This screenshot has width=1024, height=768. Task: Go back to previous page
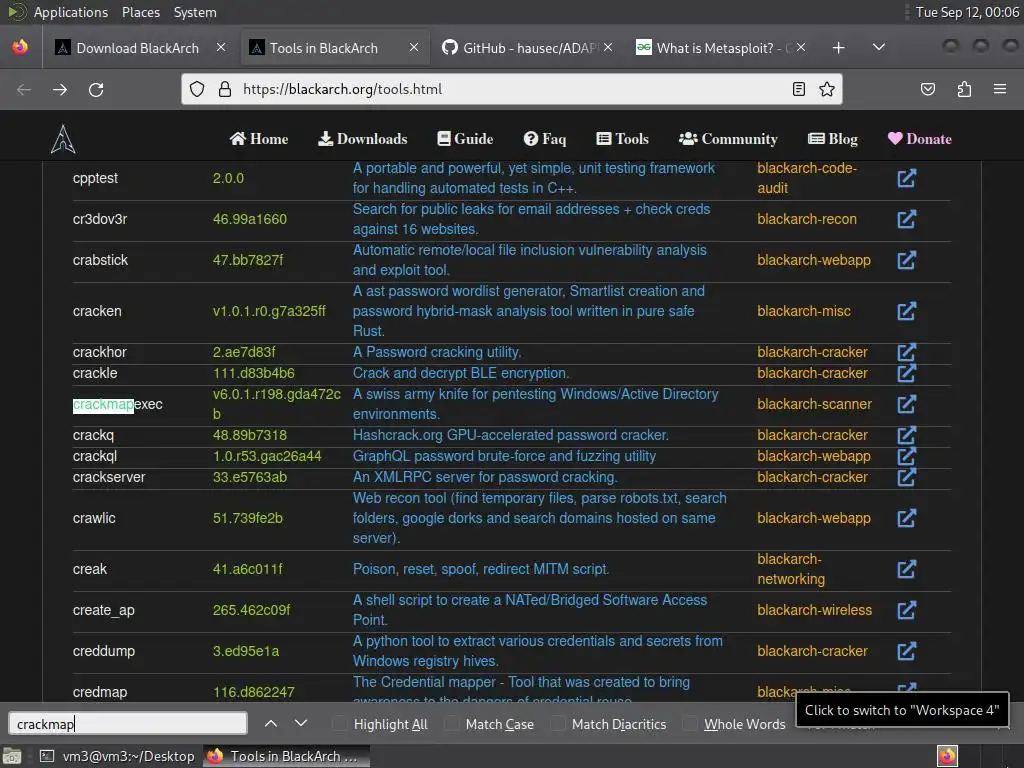click(x=24, y=89)
